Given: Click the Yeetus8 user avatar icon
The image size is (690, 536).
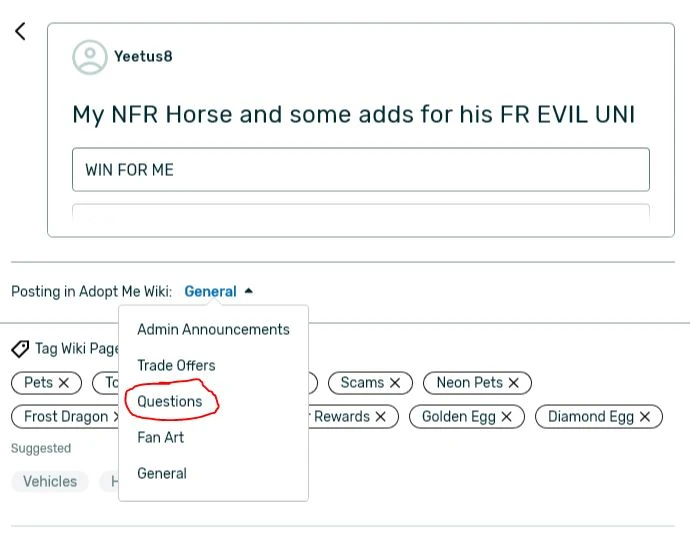Looking at the screenshot, I should [x=89, y=57].
